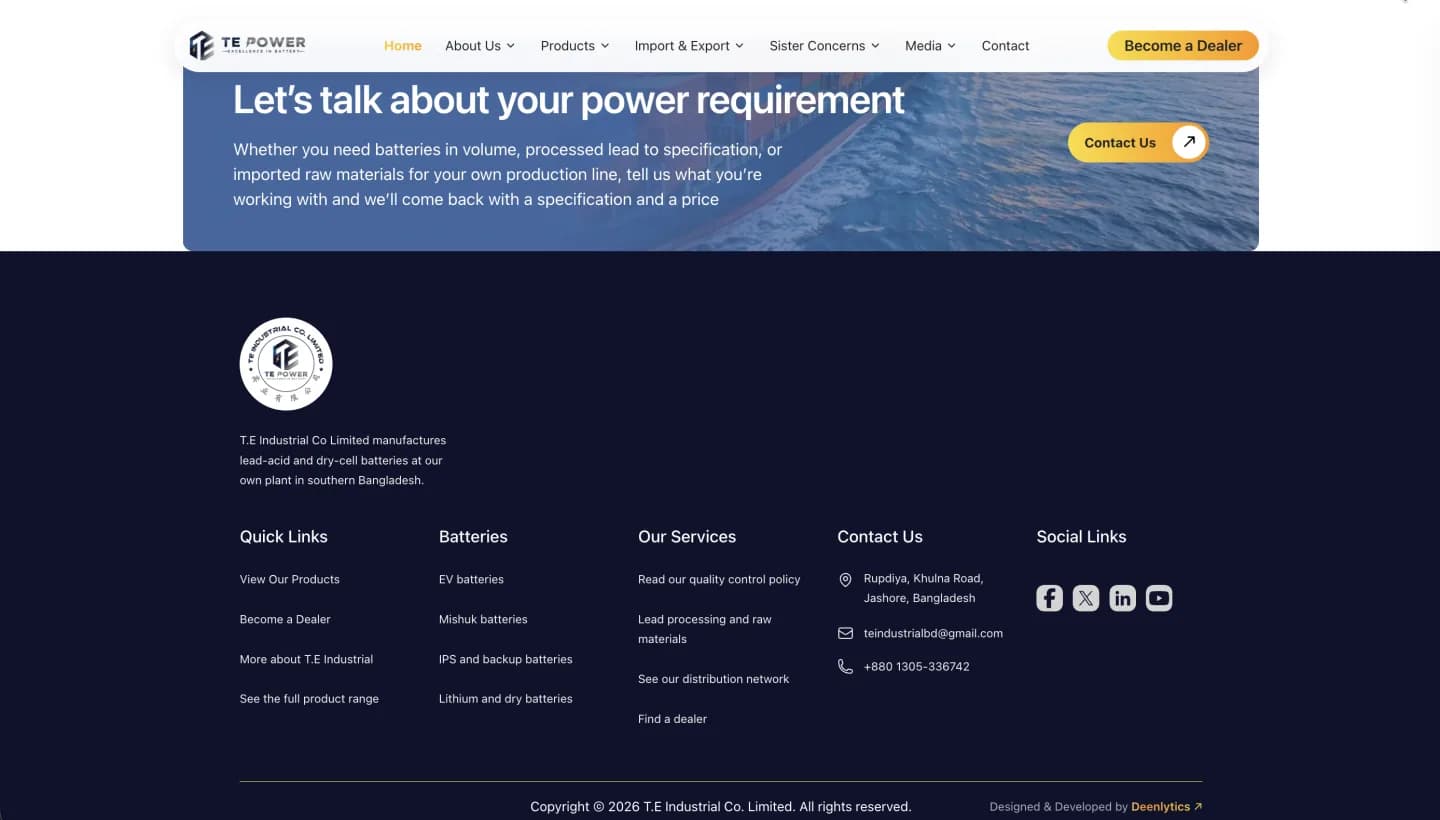Follow the View Our Products link

[290, 579]
